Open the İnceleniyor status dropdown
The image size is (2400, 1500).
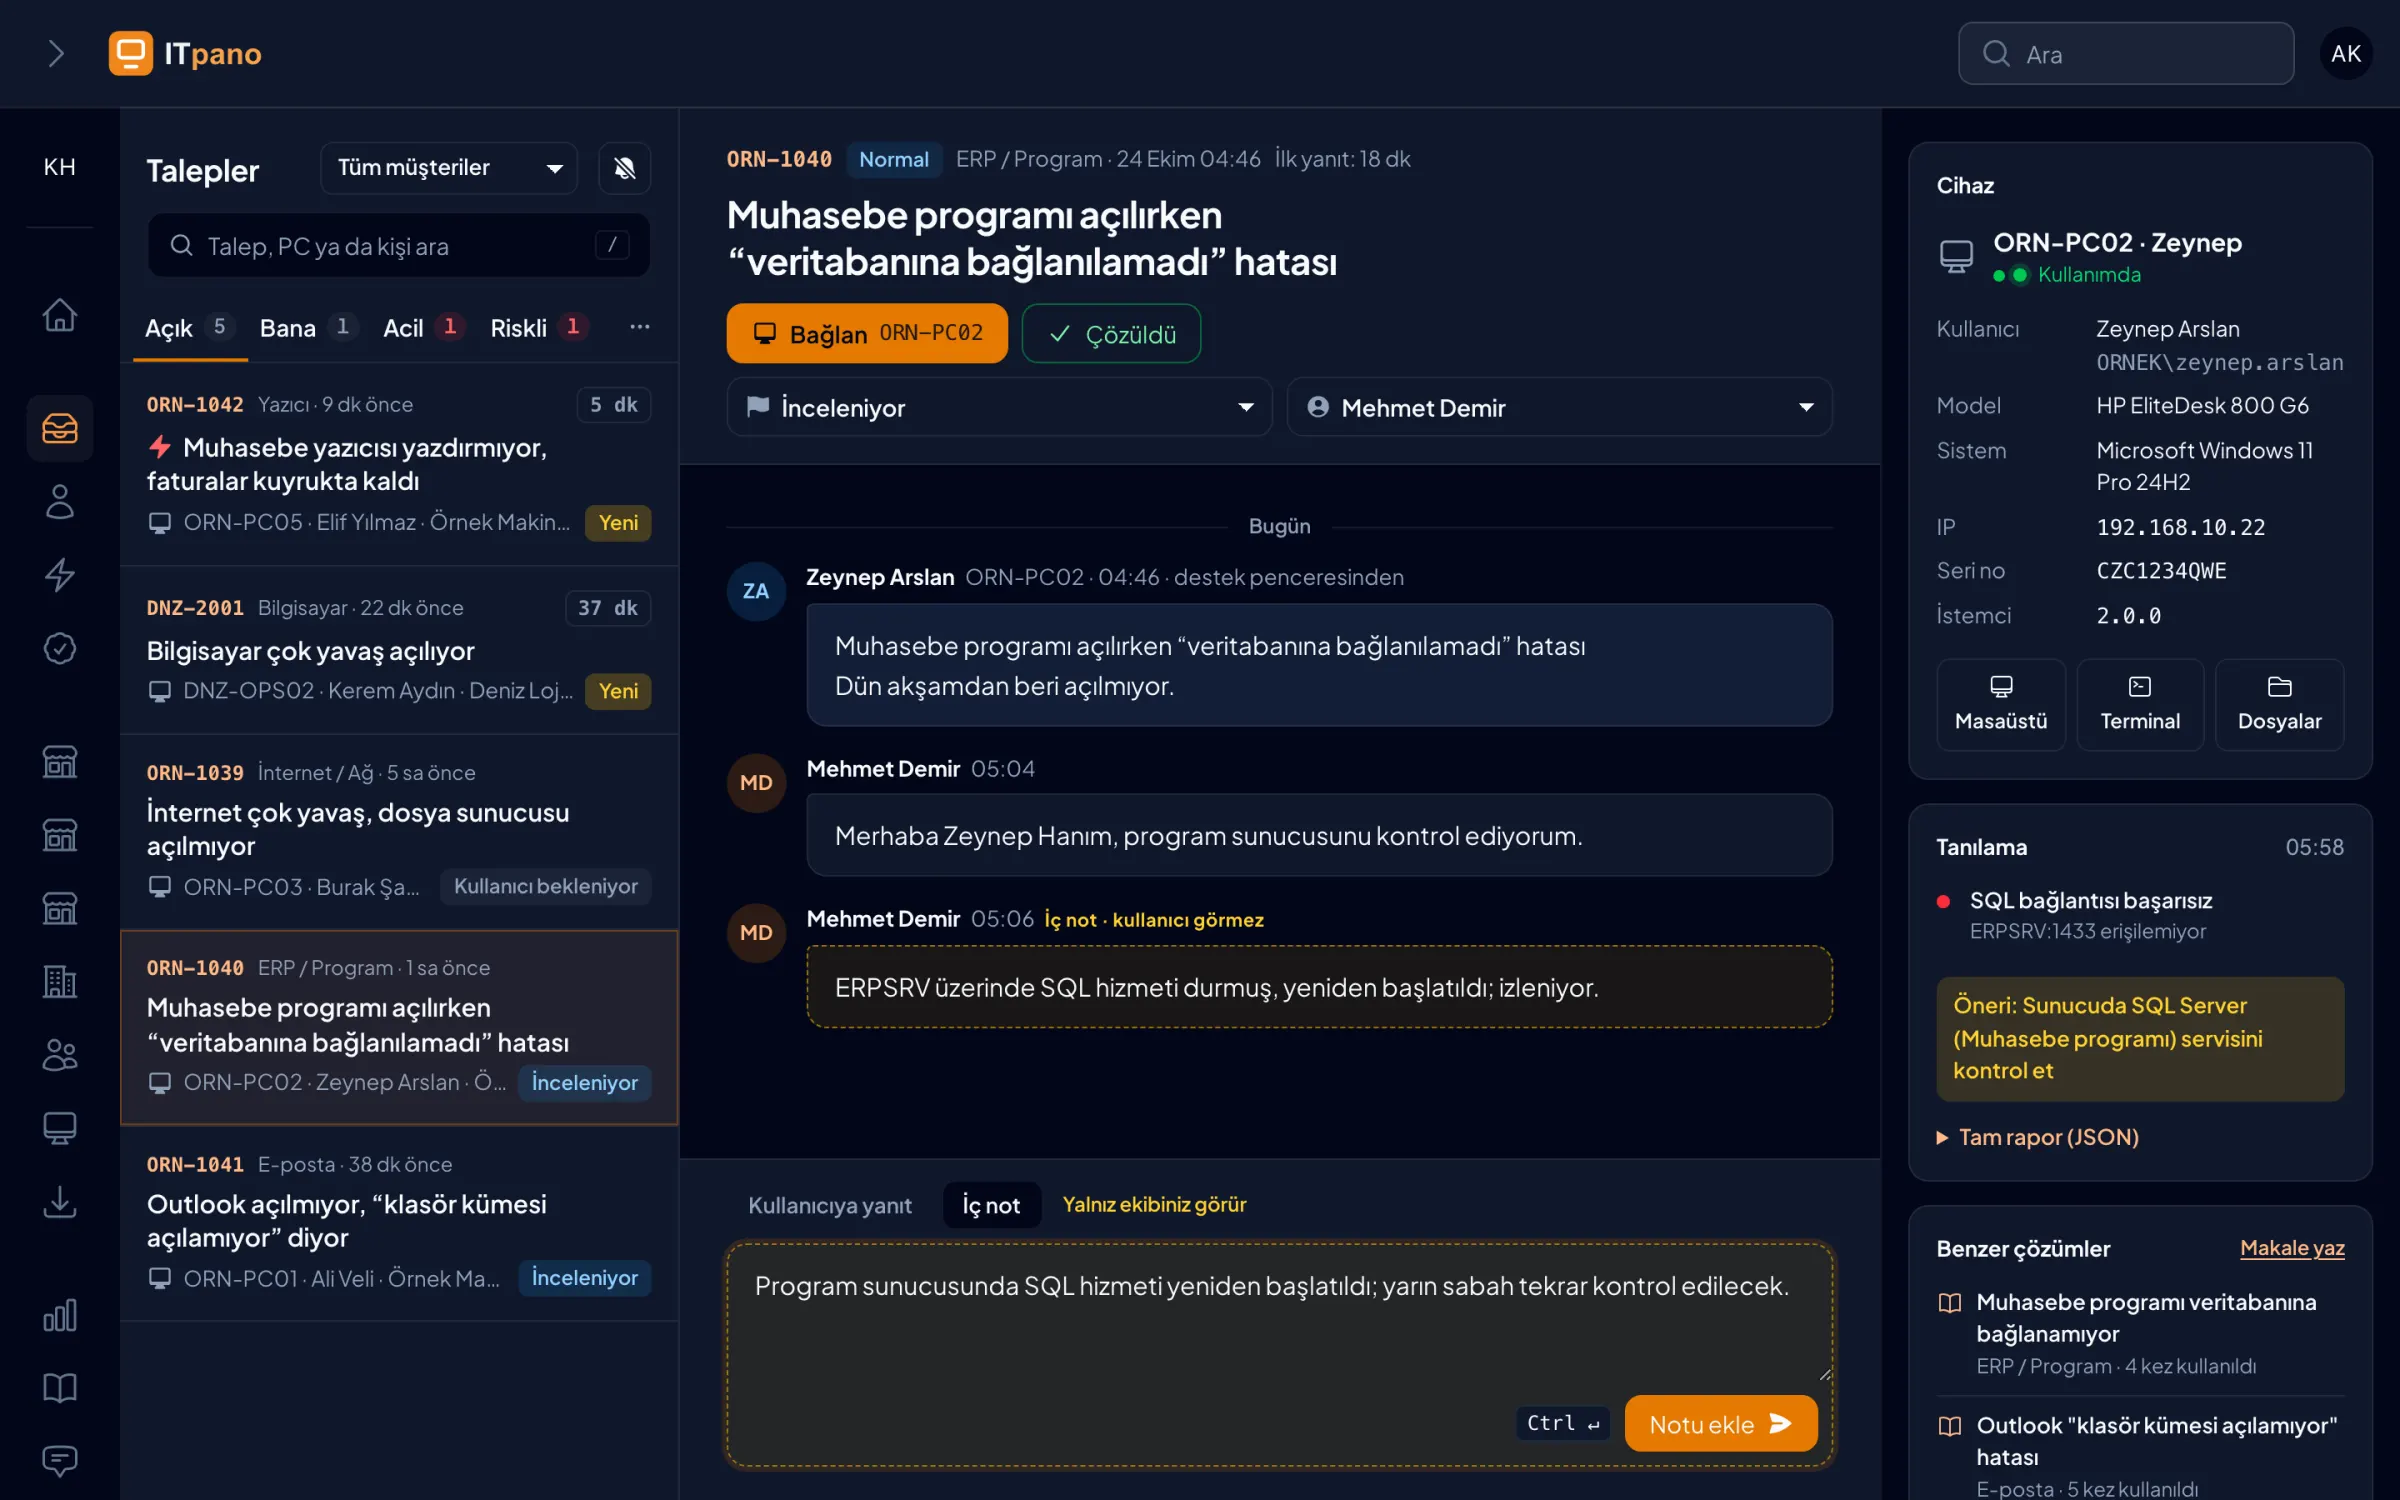click(x=999, y=407)
